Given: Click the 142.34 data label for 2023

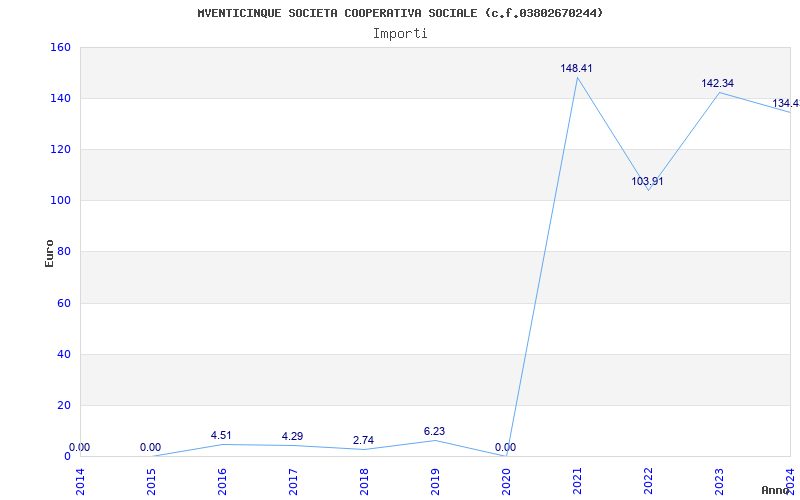Looking at the screenshot, I should (x=717, y=83).
